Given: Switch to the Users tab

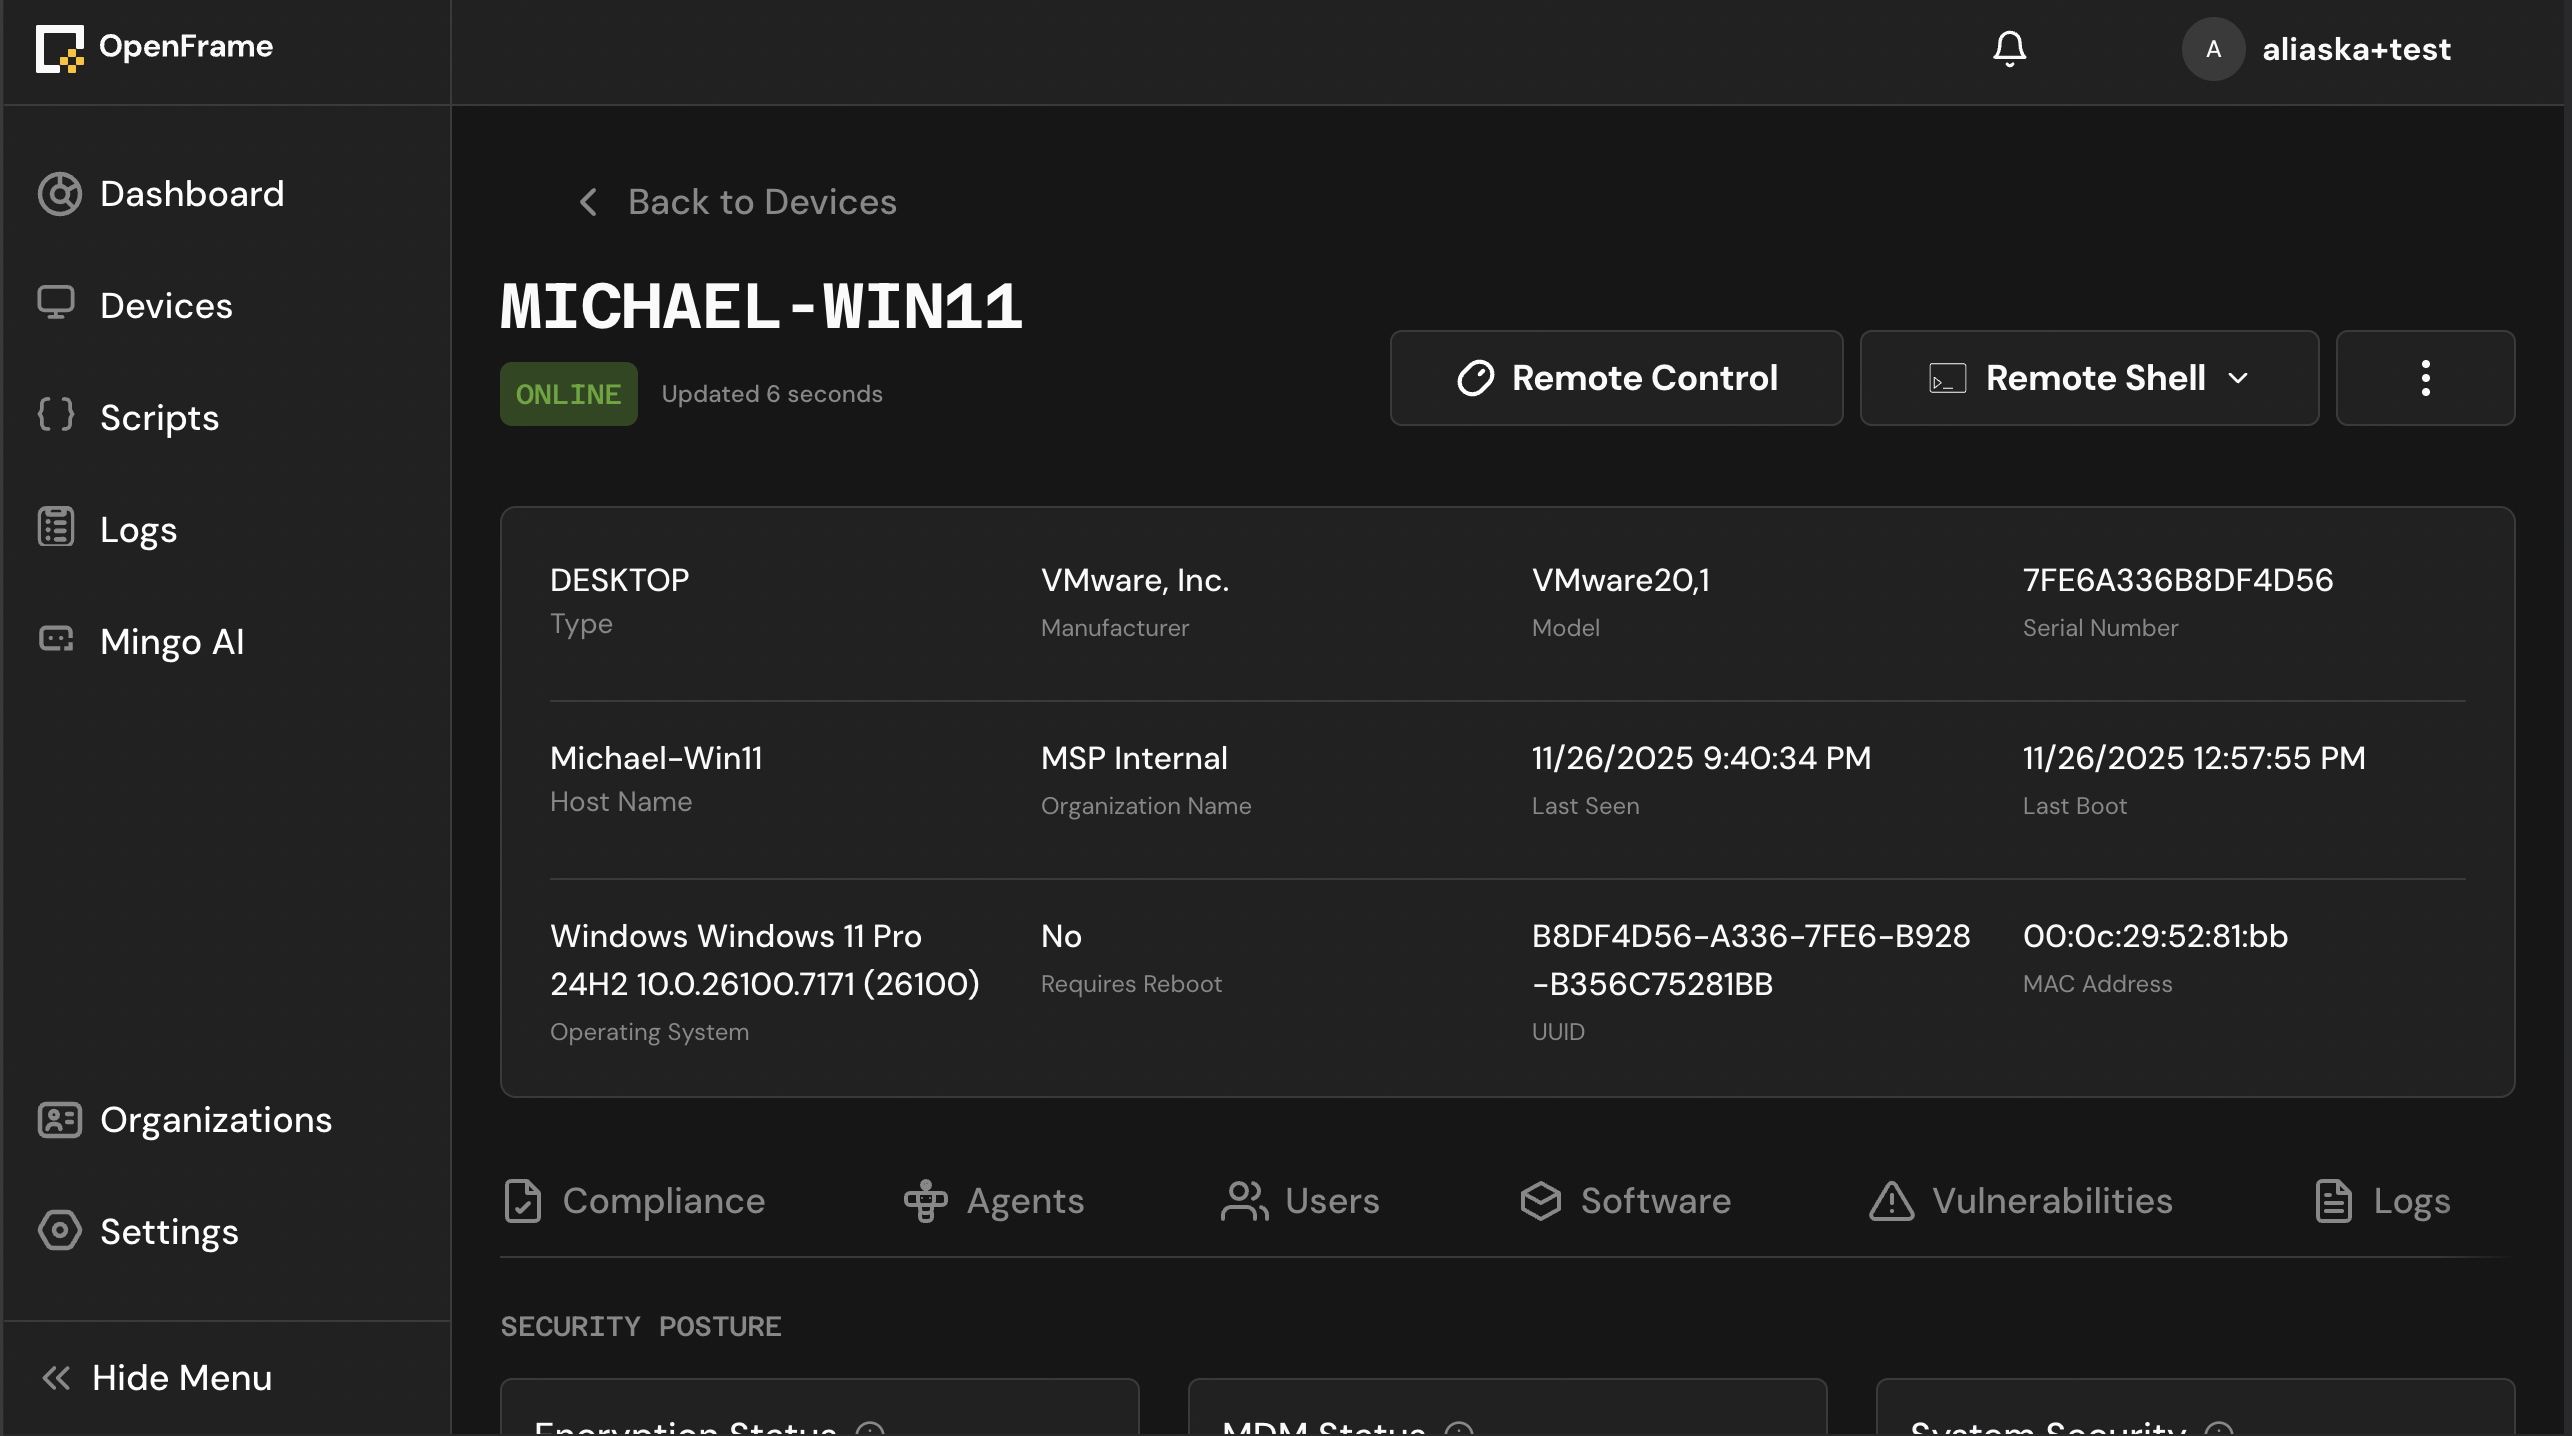Looking at the screenshot, I should 1300,1201.
